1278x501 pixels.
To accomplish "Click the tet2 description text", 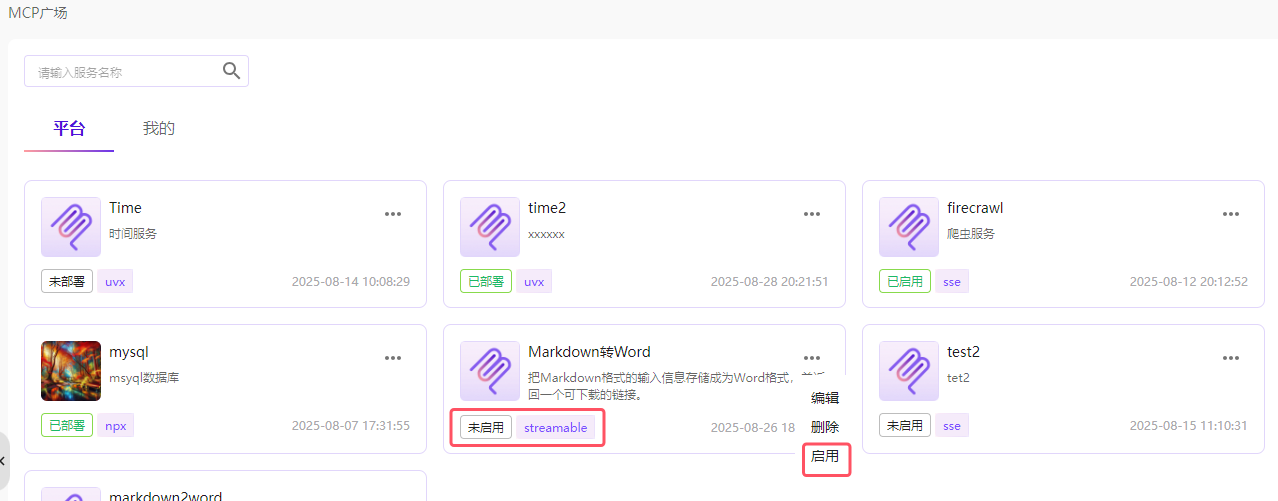I will [958, 377].
